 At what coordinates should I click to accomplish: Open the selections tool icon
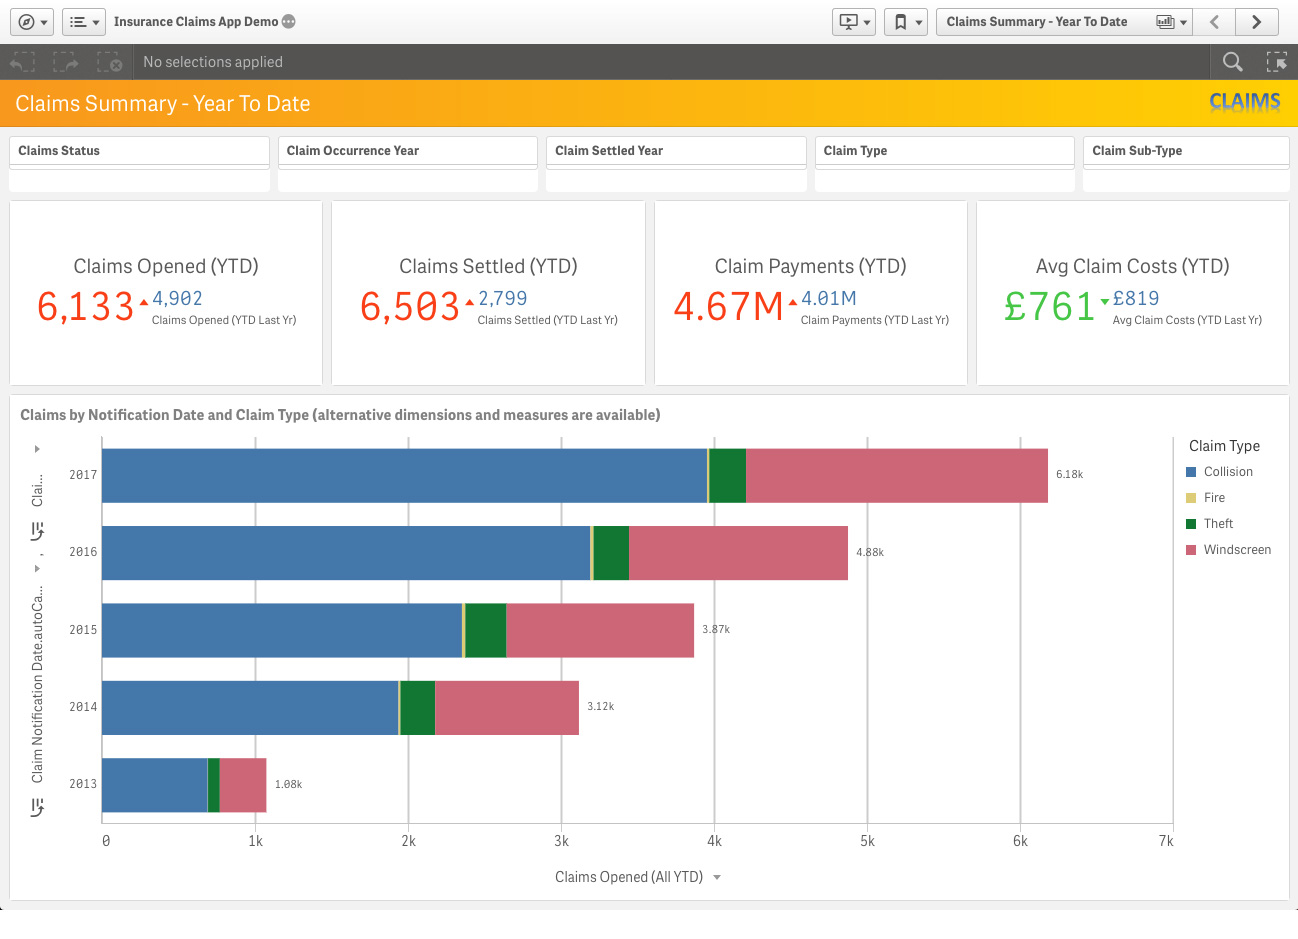click(1276, 62)
